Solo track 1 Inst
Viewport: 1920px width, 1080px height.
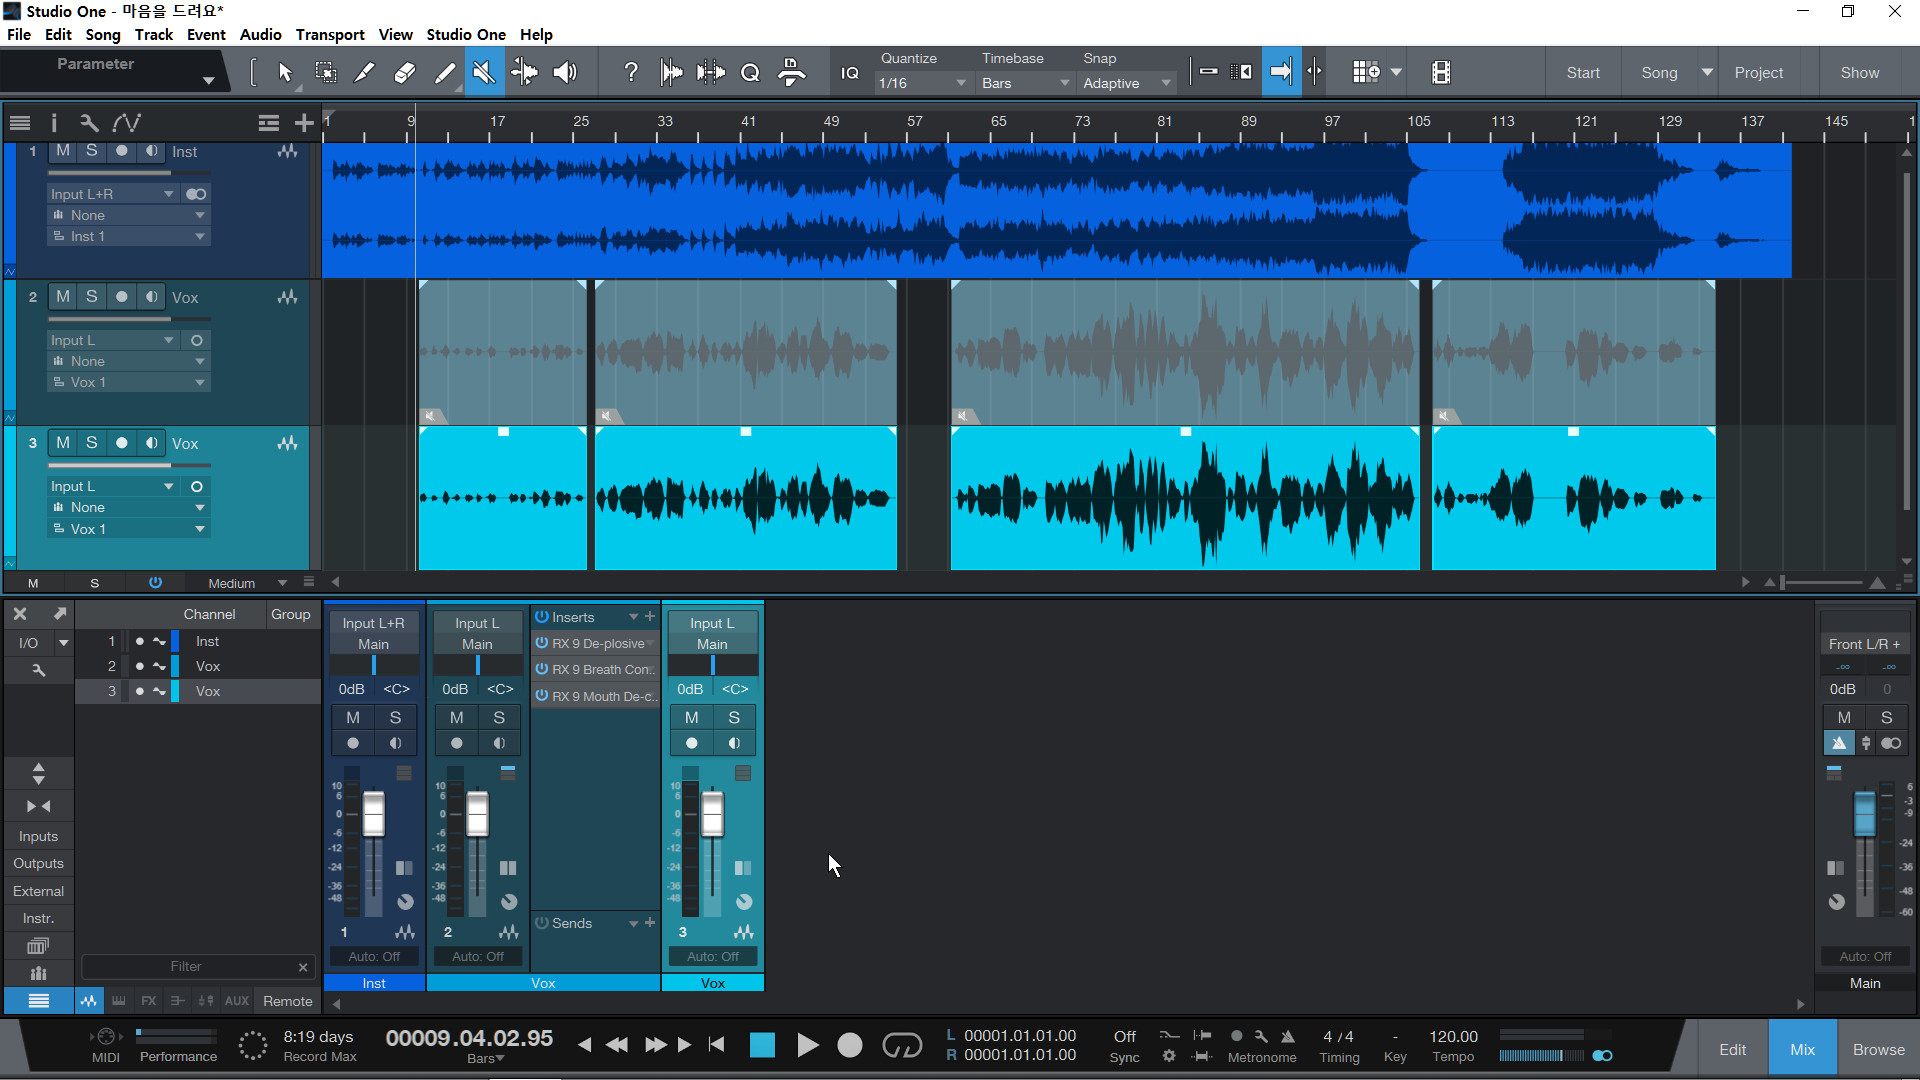click(92, 151)
